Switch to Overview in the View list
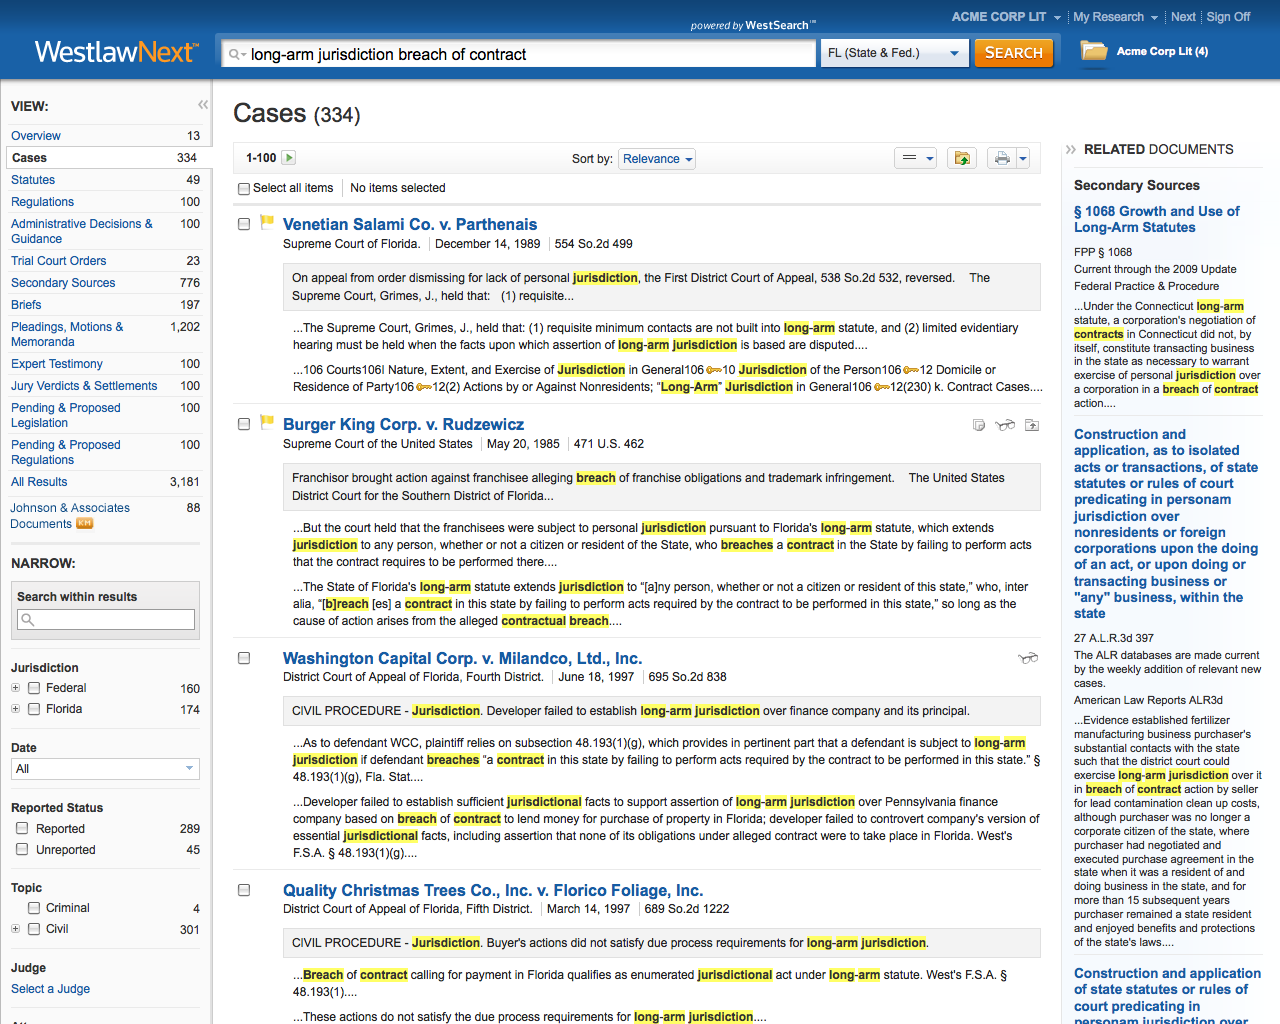 pyautogui.click(x=36, y=136)
